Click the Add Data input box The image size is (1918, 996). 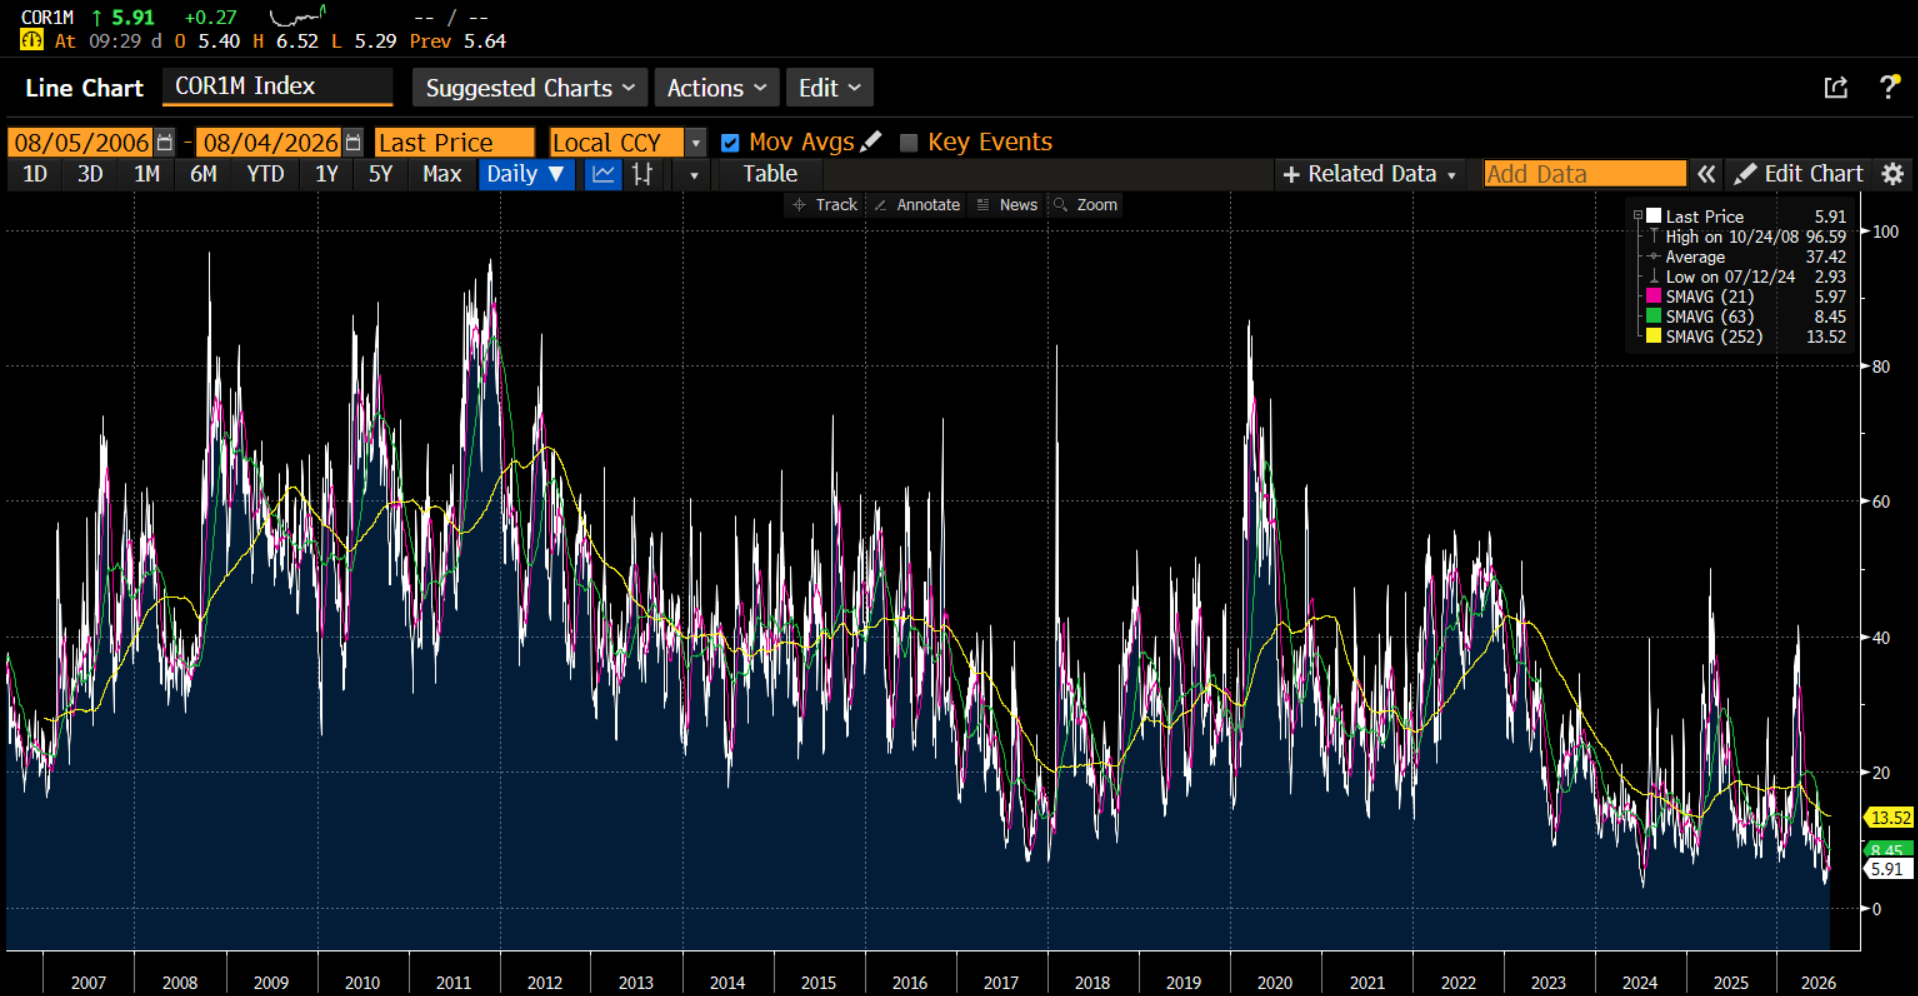point(1585,174)
